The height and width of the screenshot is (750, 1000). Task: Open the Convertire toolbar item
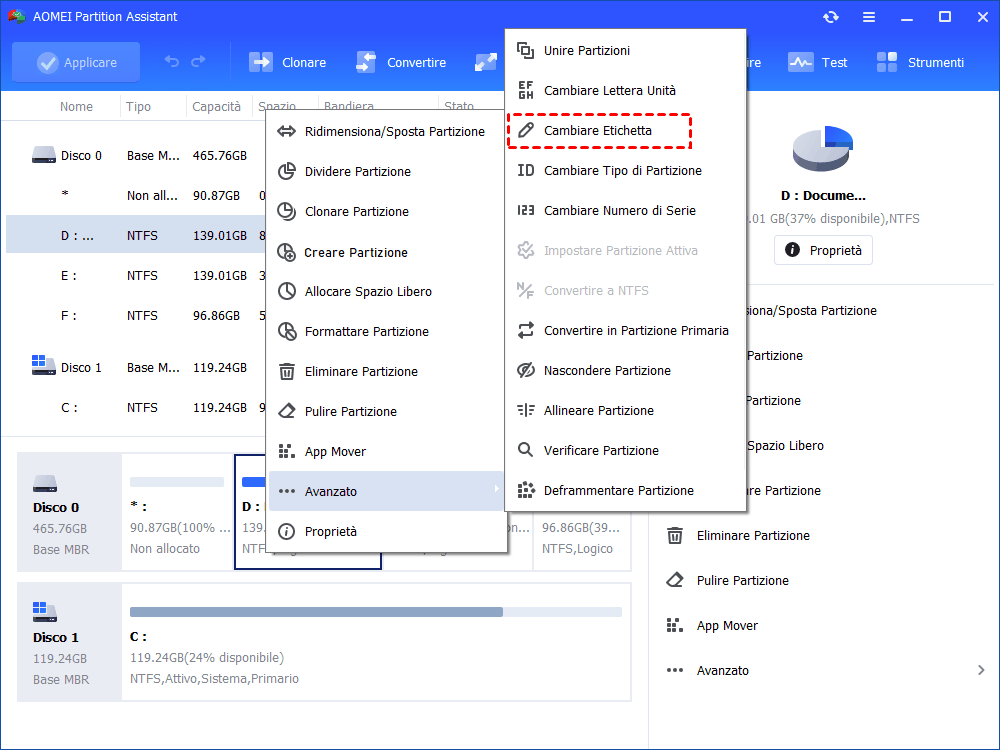click(x=401, y=62)
